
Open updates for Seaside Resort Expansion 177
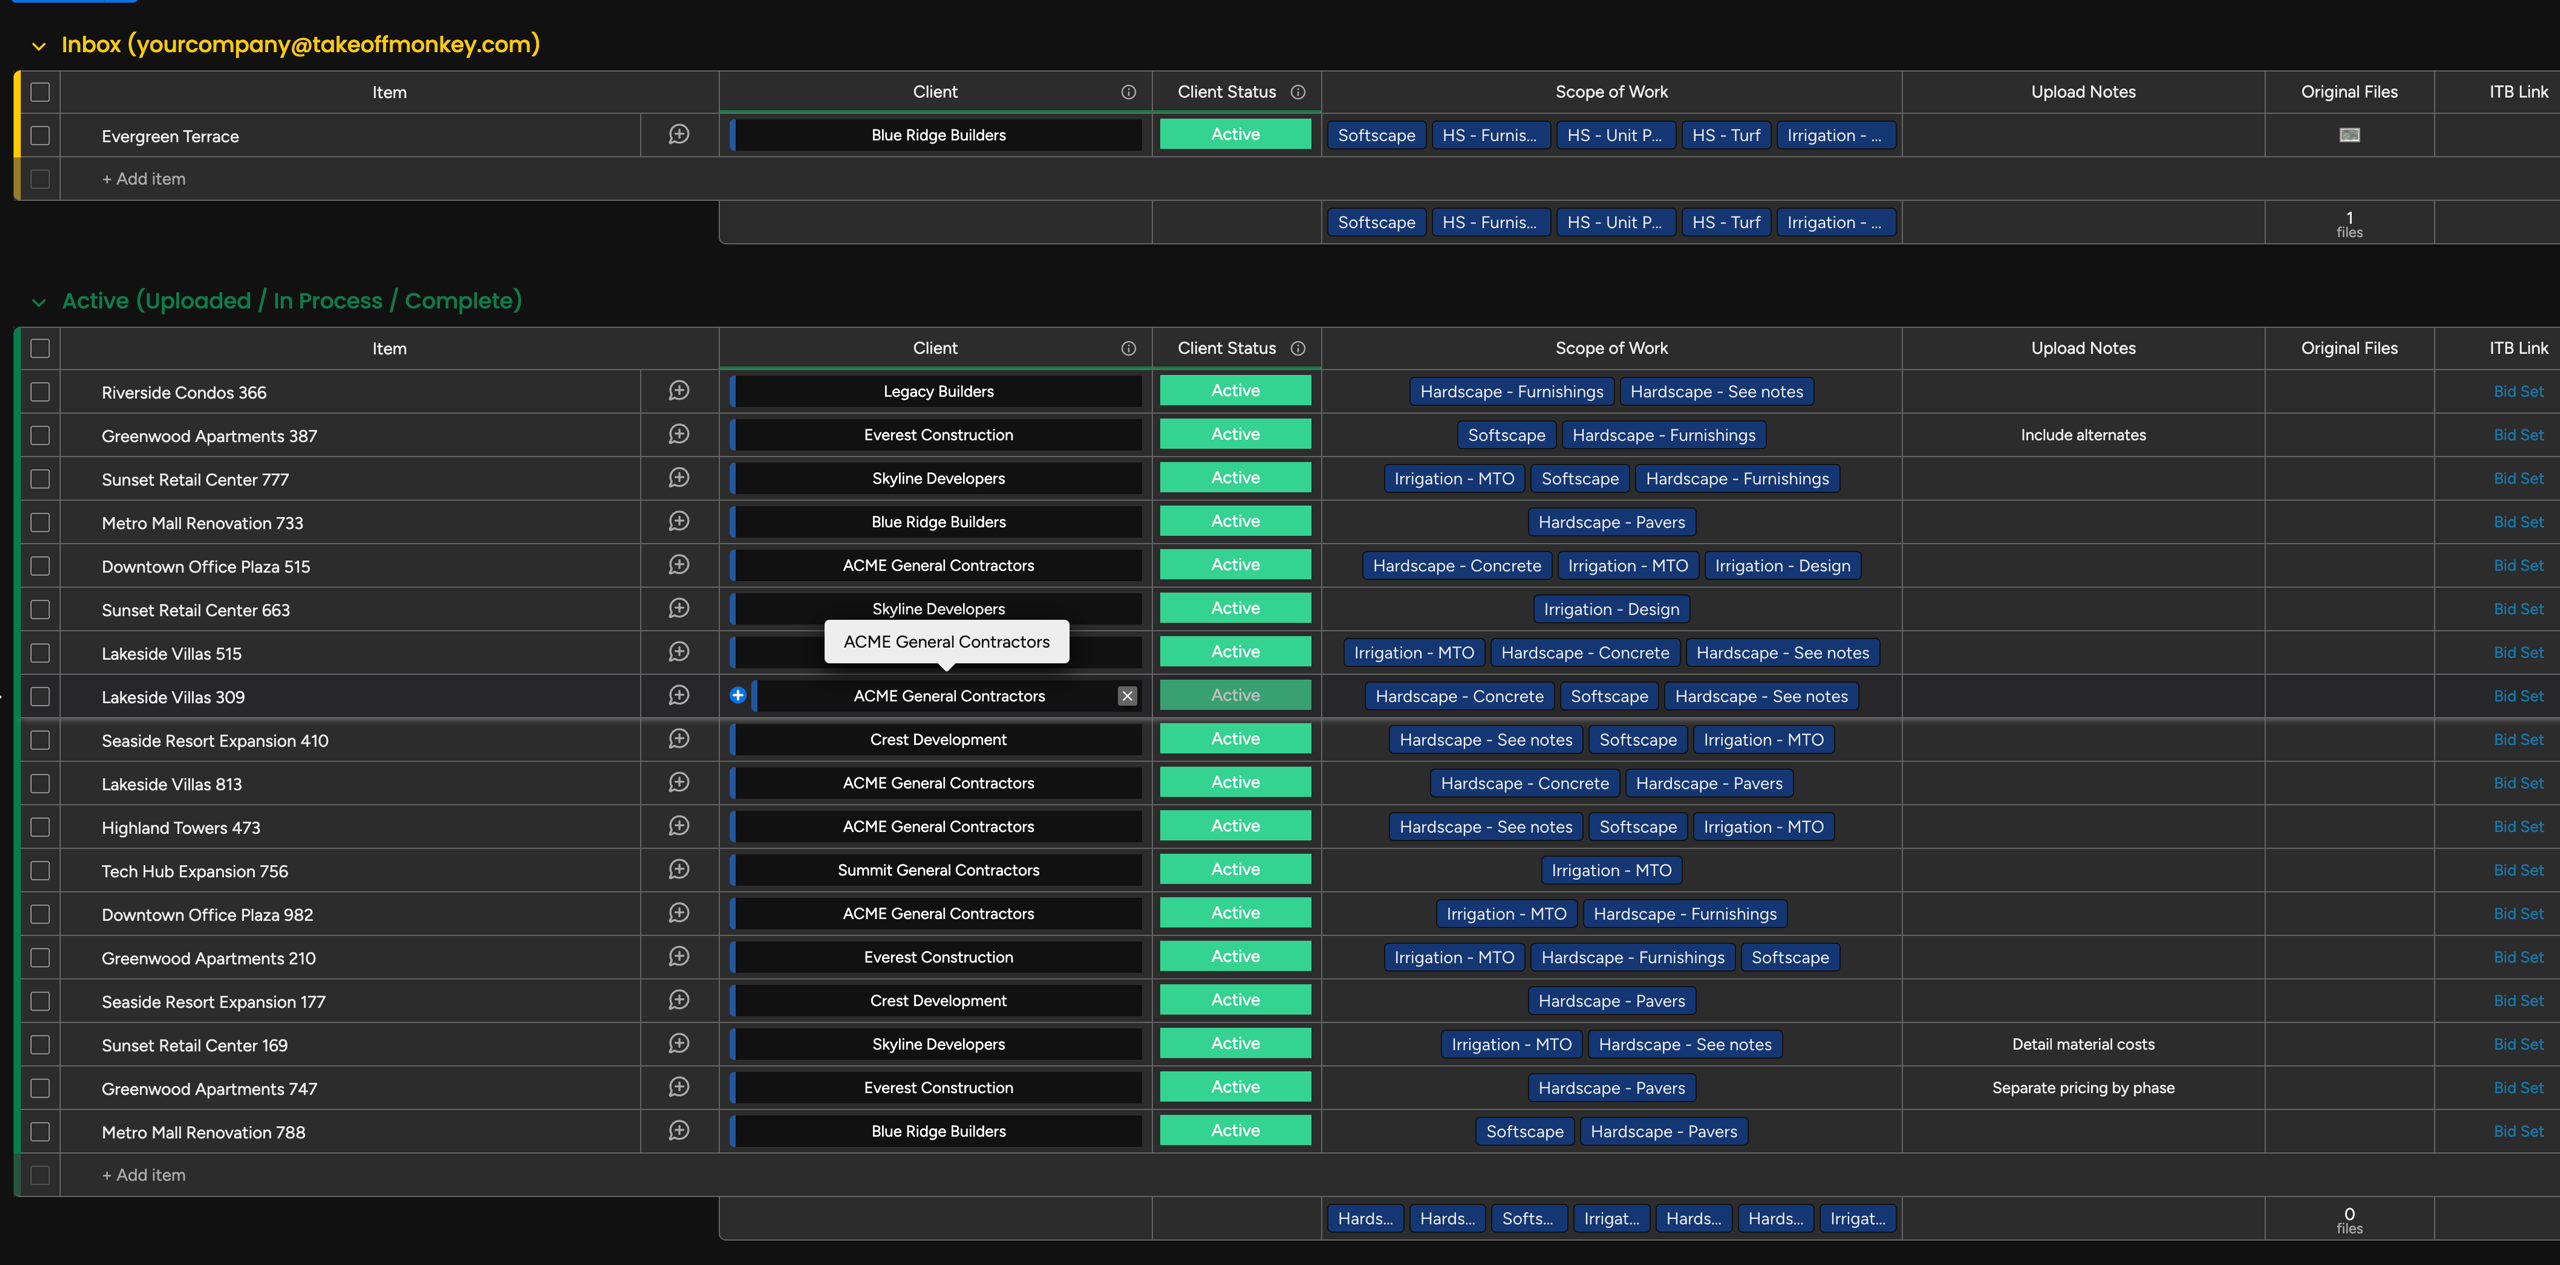(679, 1000)
